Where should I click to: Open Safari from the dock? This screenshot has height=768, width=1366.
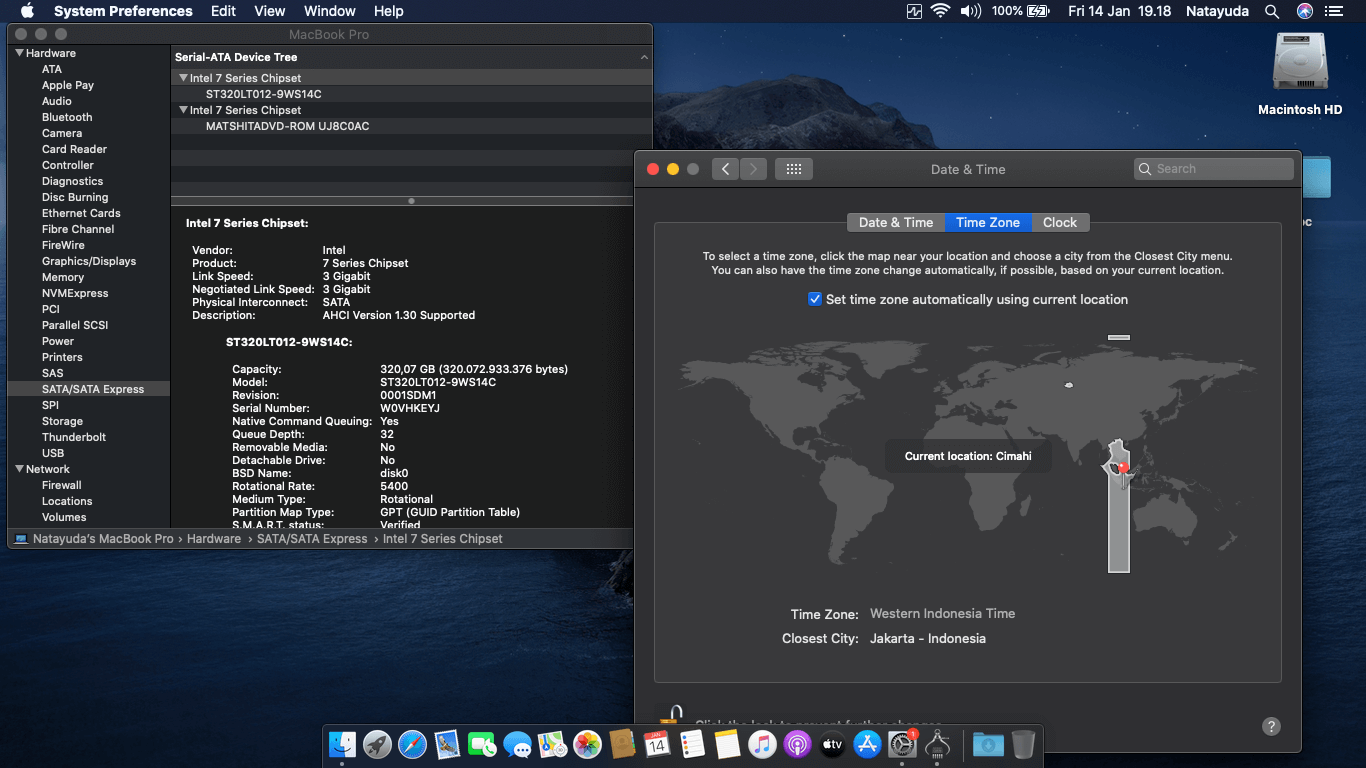tap(412, 744)
